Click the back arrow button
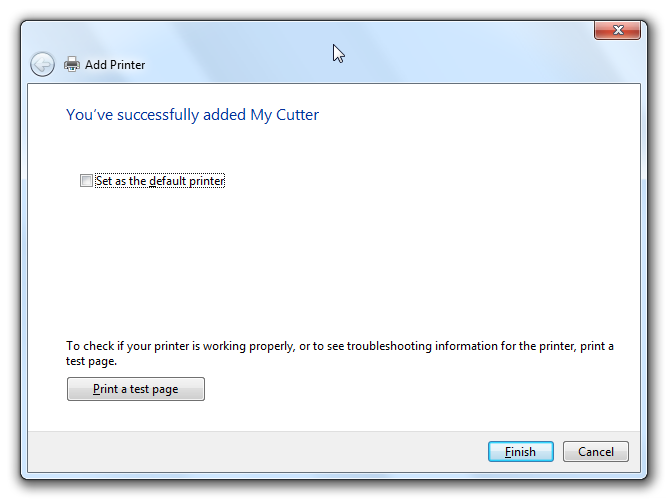 (x=42, y=65)
